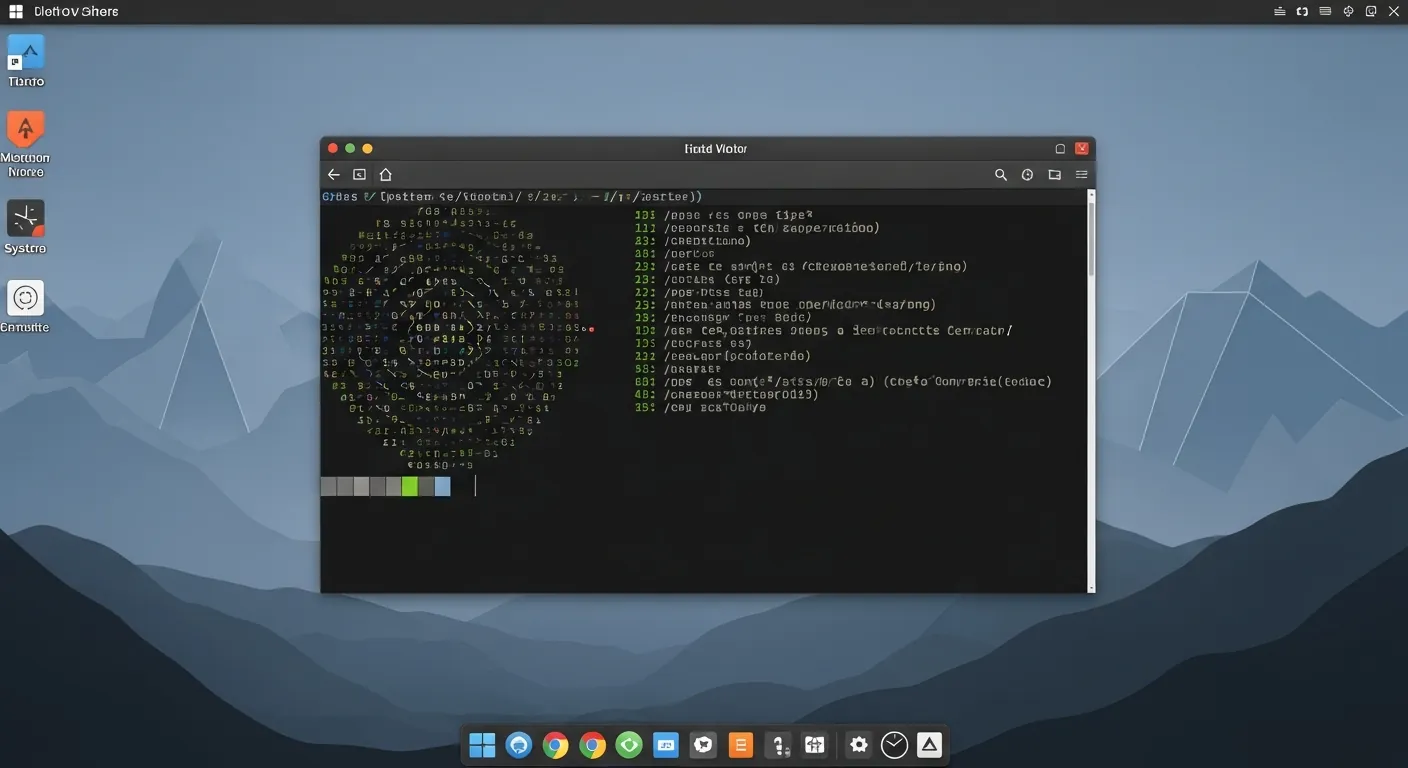Click the Home icon in the viewer toolbar

(x=385, y=174)
